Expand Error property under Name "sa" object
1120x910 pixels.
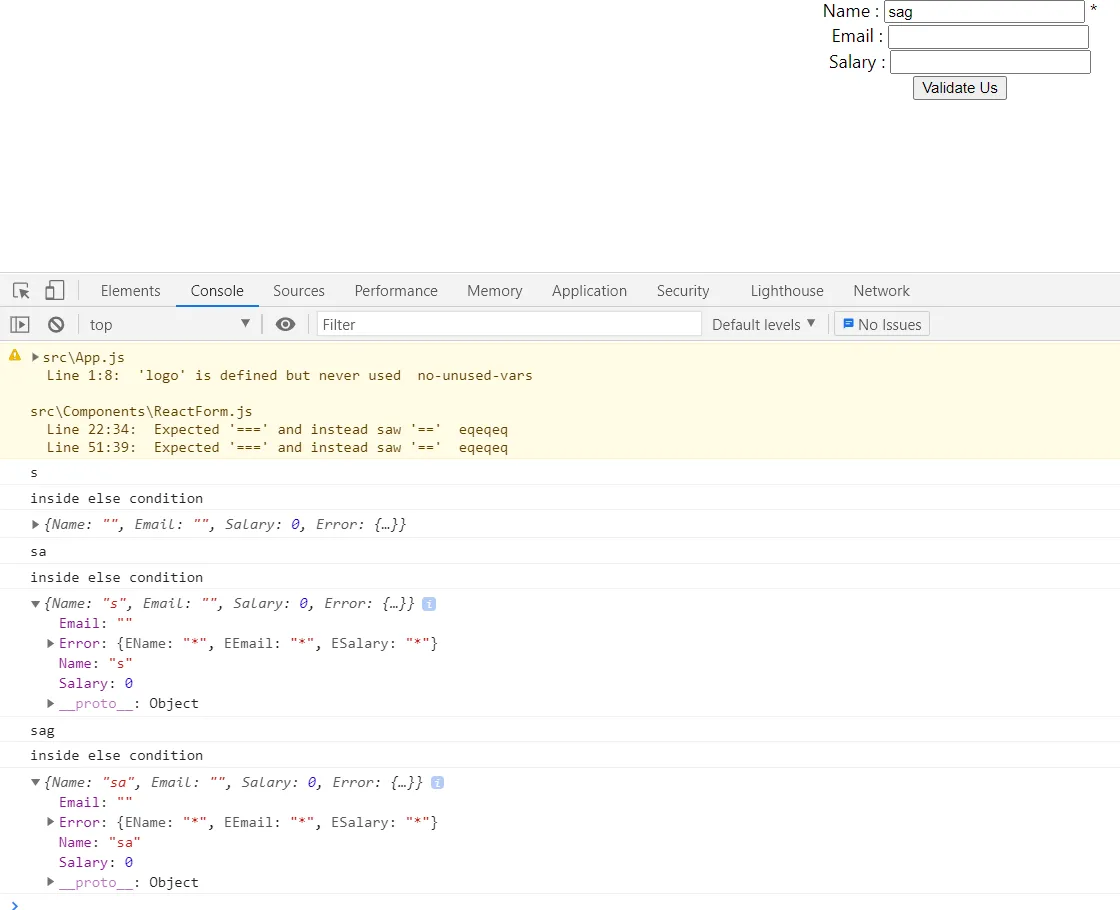[x=50, y=822]
